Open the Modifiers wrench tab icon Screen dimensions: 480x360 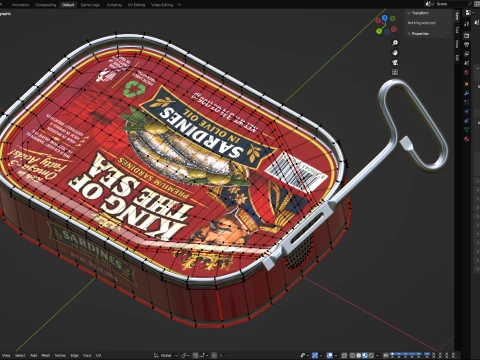pyautogui.click(x=467, y=93)
